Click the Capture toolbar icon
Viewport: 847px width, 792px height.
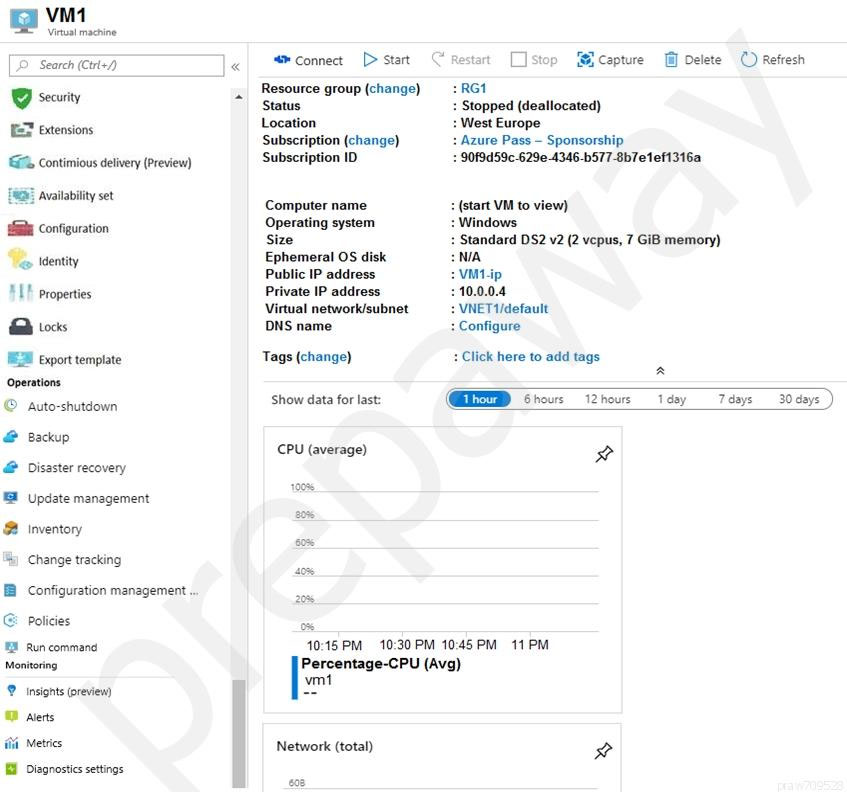pyautogui.click(x=585, y=59)
